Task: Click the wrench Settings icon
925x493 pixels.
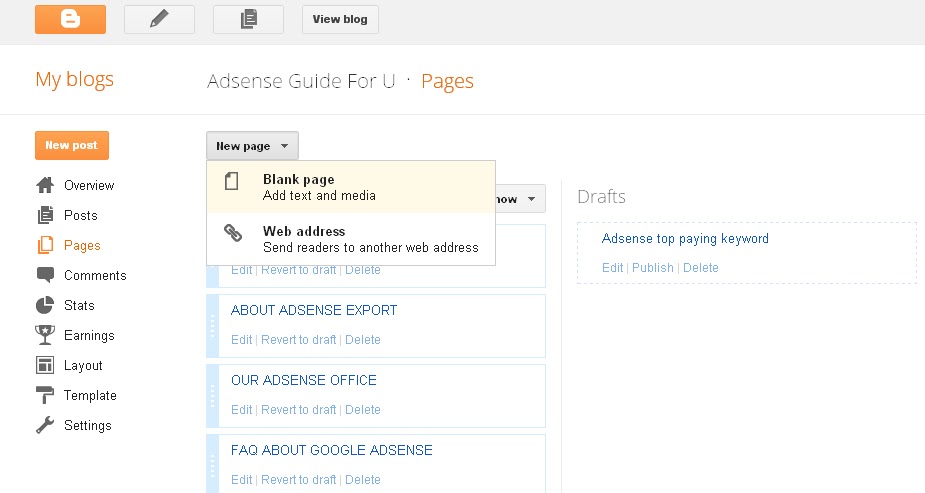Action: click(x=45, y=425)
